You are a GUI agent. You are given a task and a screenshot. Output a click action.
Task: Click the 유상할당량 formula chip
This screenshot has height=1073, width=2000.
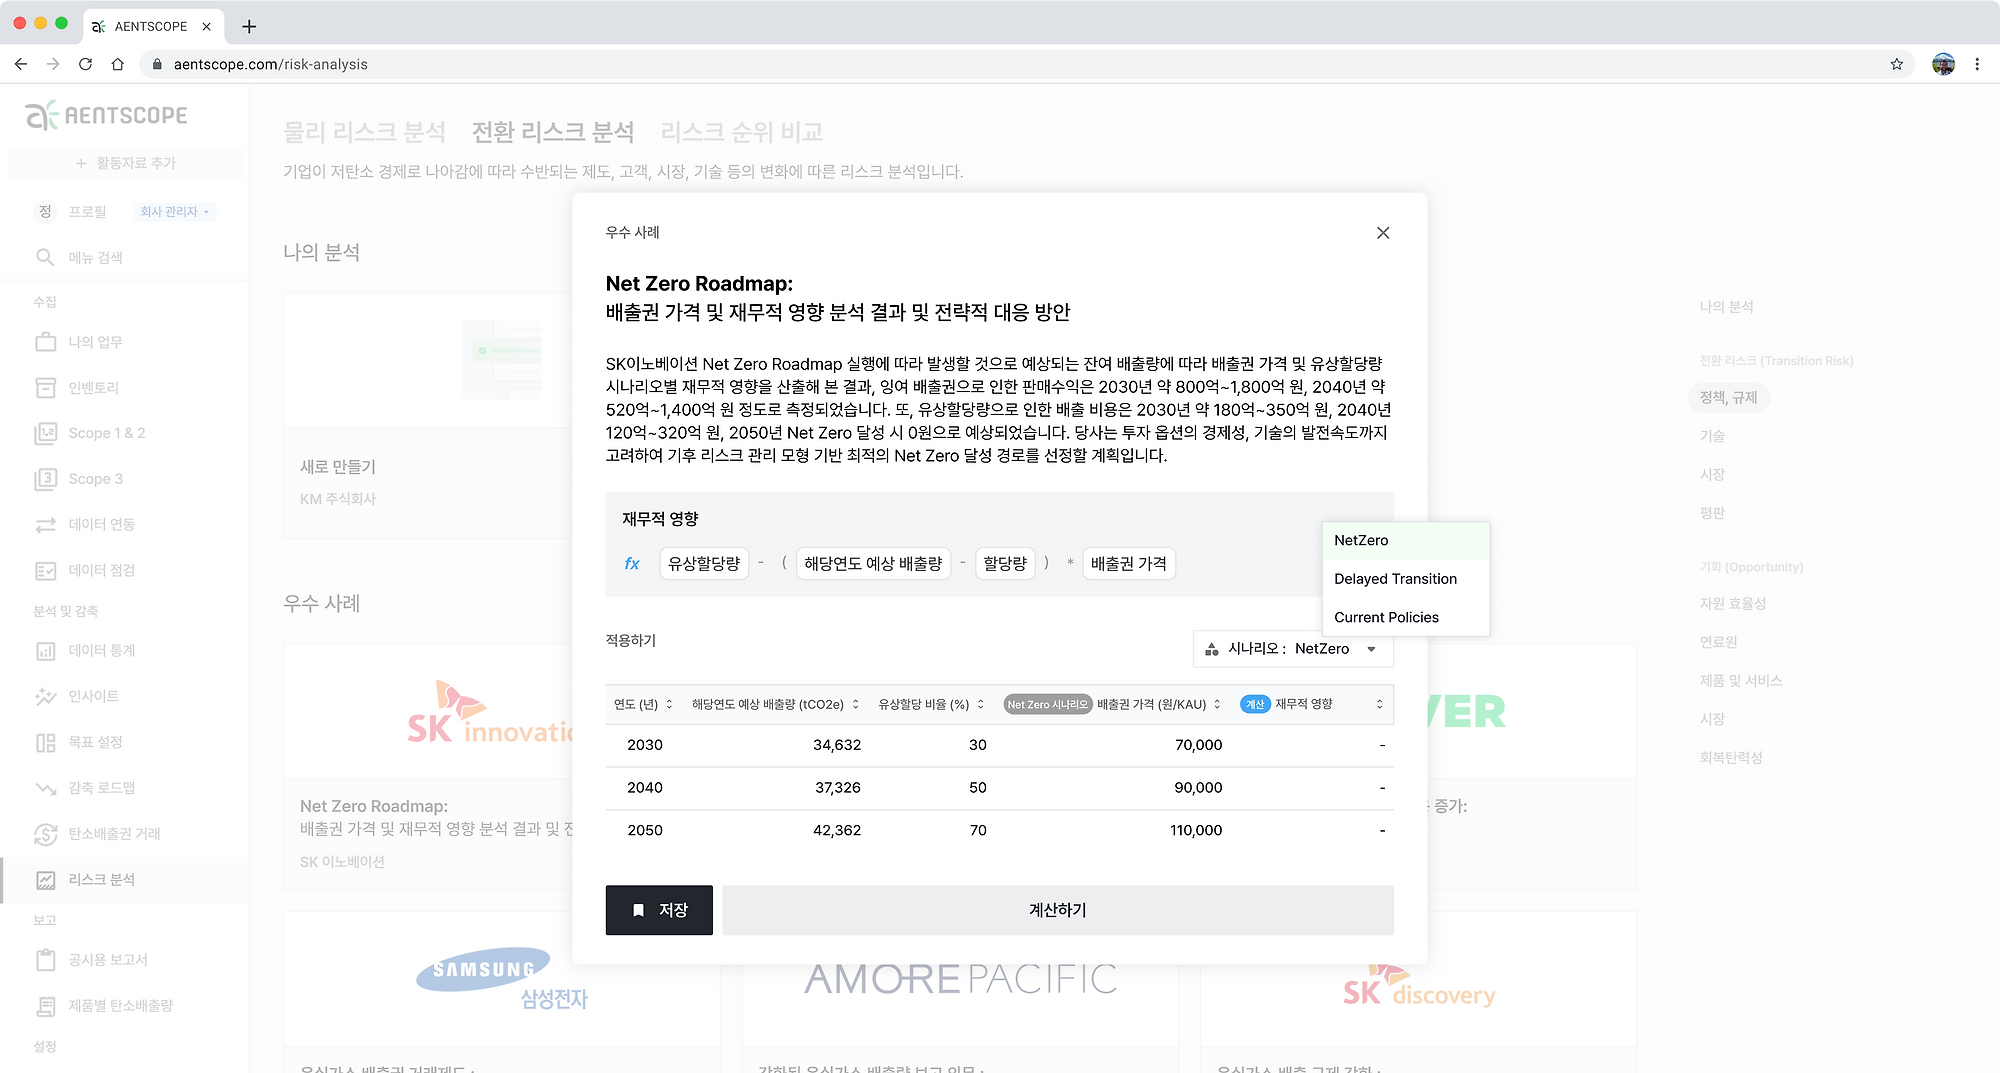click(704, 564)
